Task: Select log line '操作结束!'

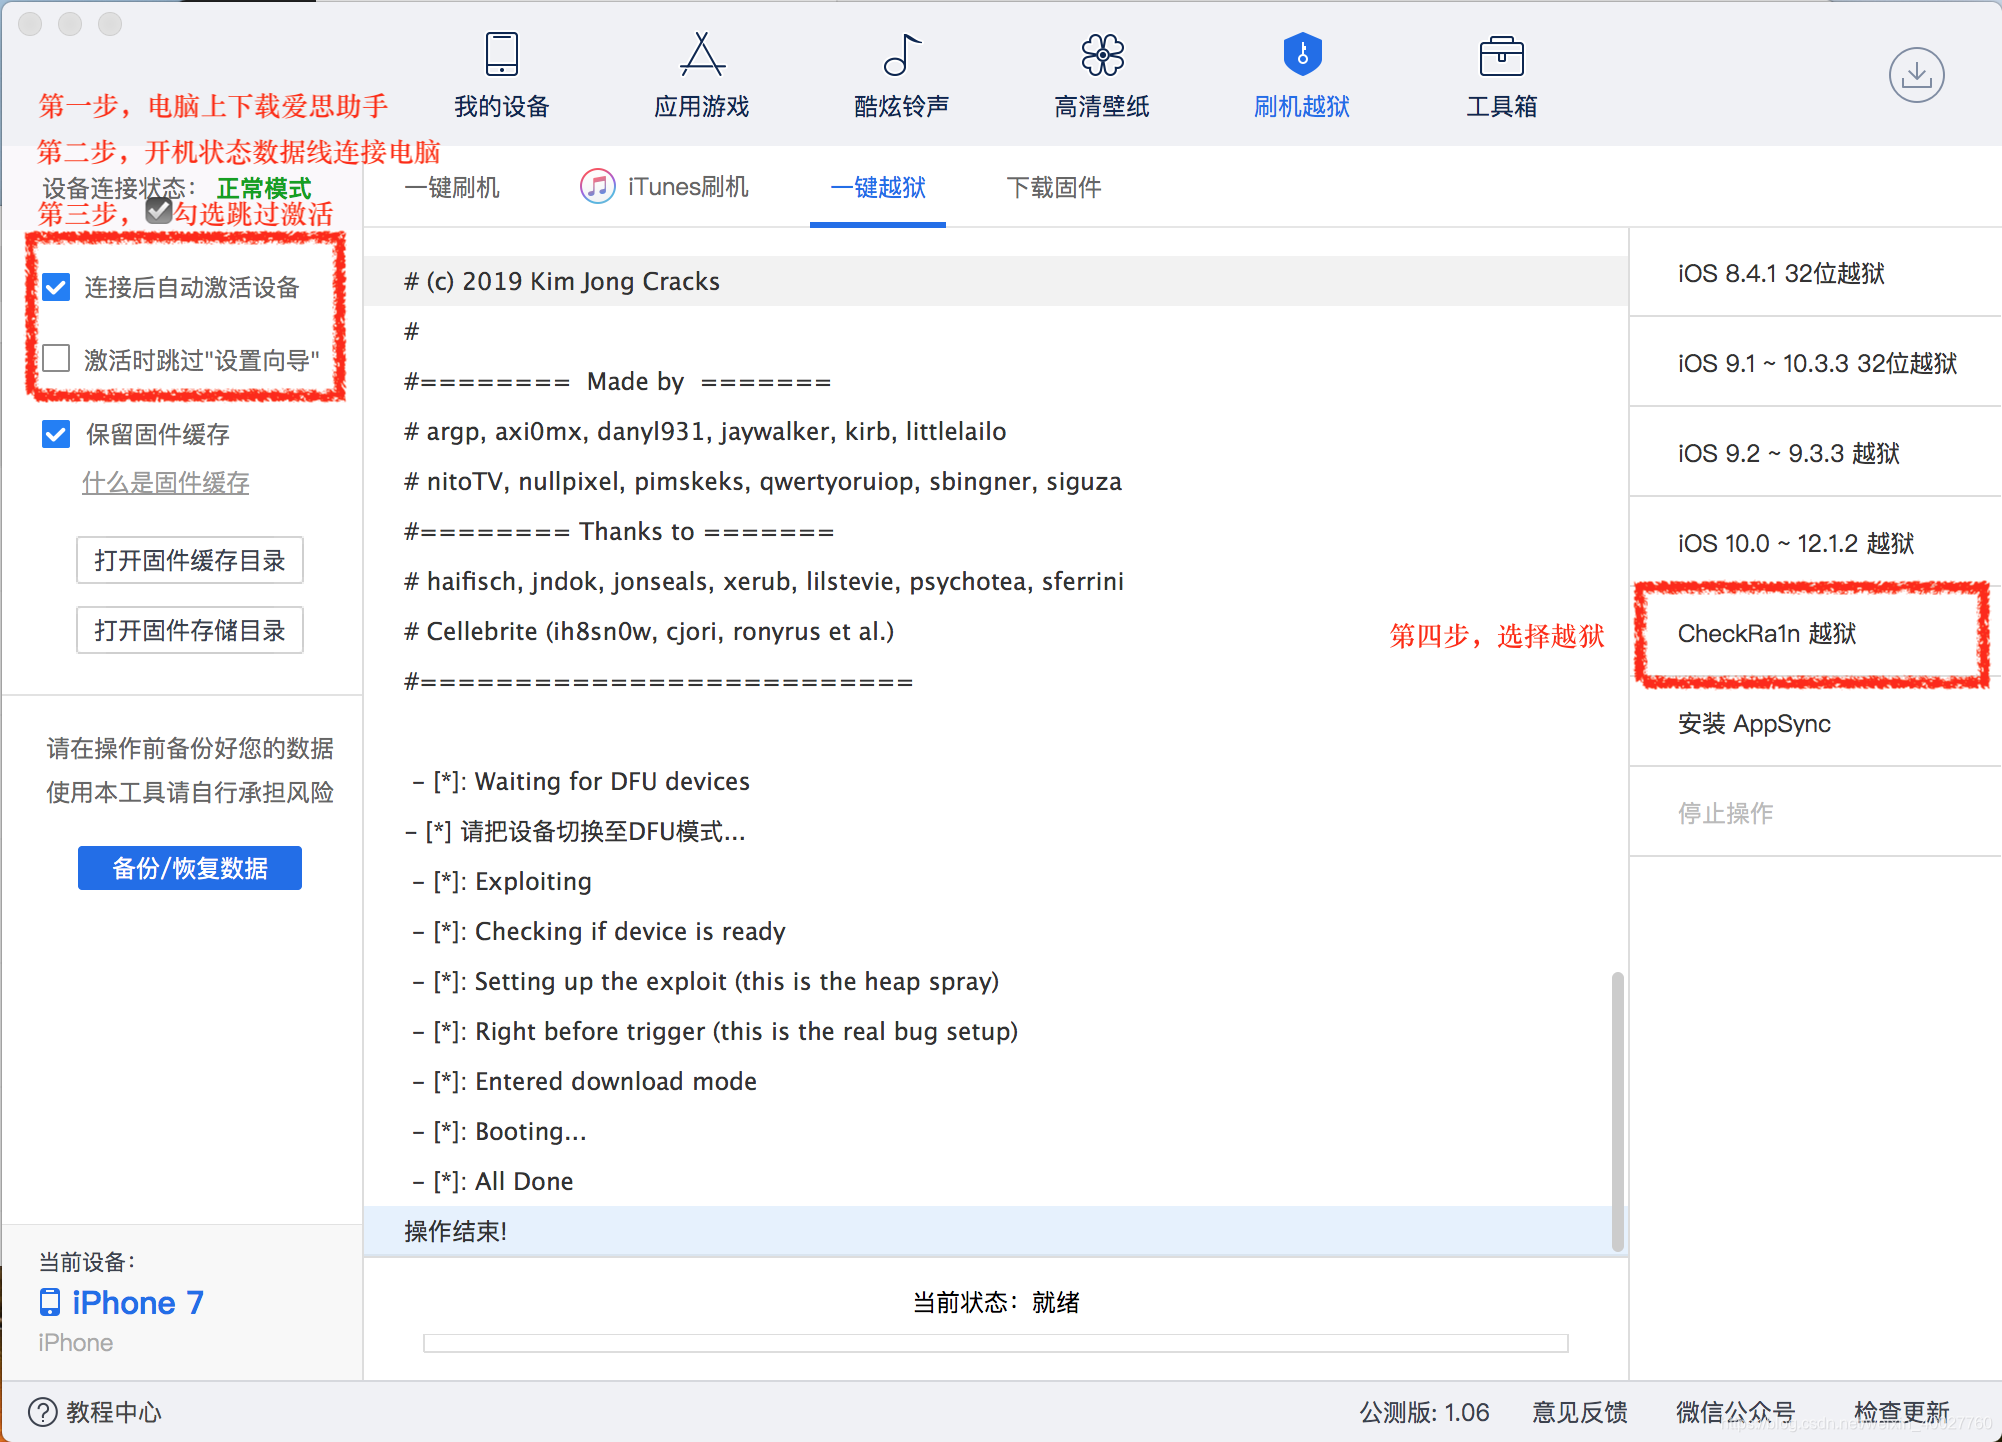Action: [996, 1231]
